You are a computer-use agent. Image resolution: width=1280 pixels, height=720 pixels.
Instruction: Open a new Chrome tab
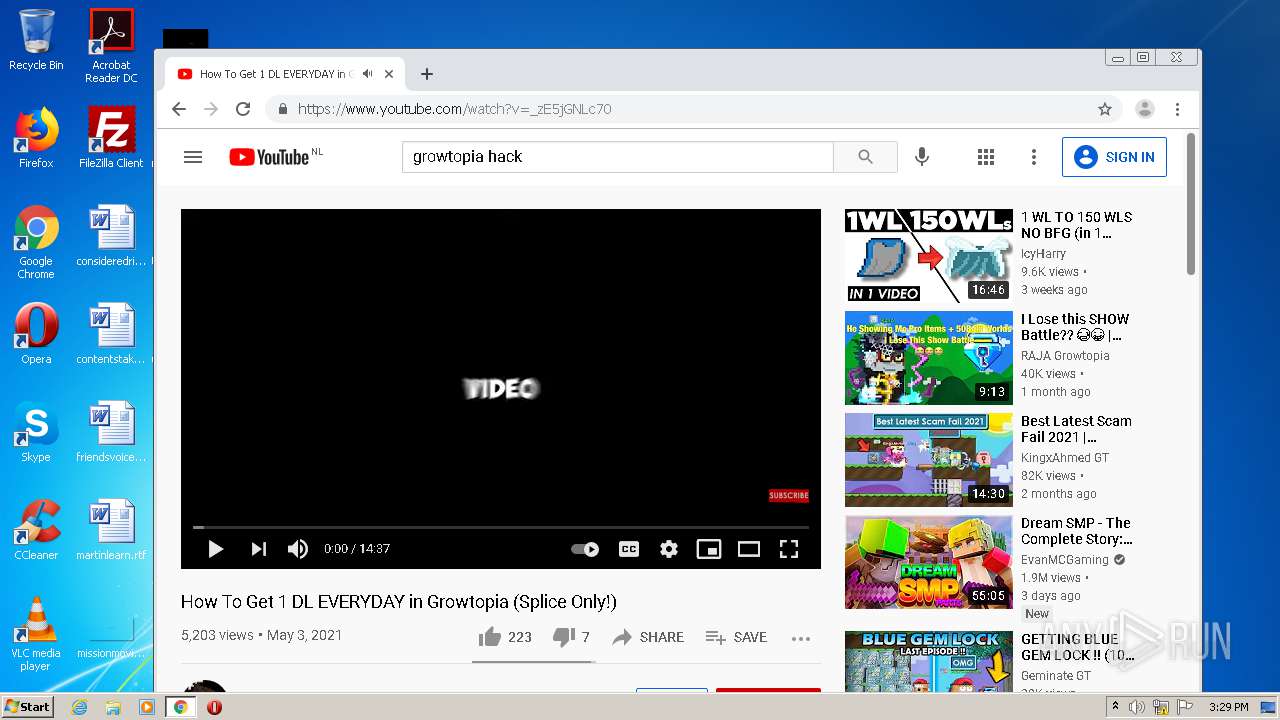coord(427,74)
